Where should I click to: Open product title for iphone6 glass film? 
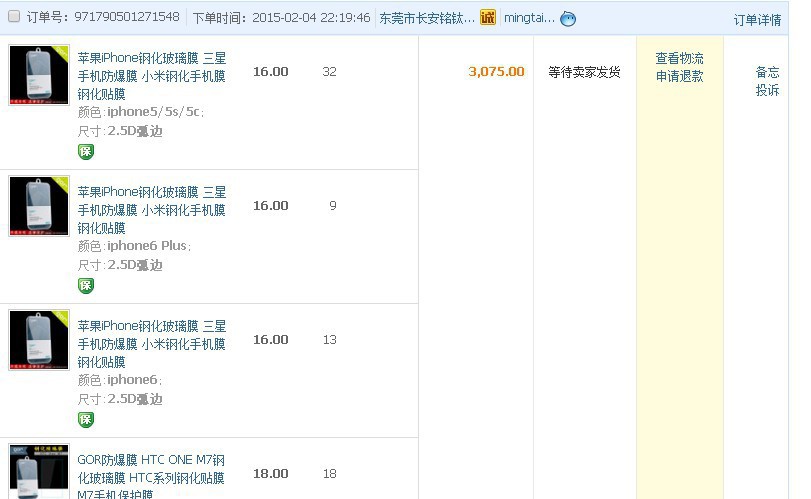152,344
